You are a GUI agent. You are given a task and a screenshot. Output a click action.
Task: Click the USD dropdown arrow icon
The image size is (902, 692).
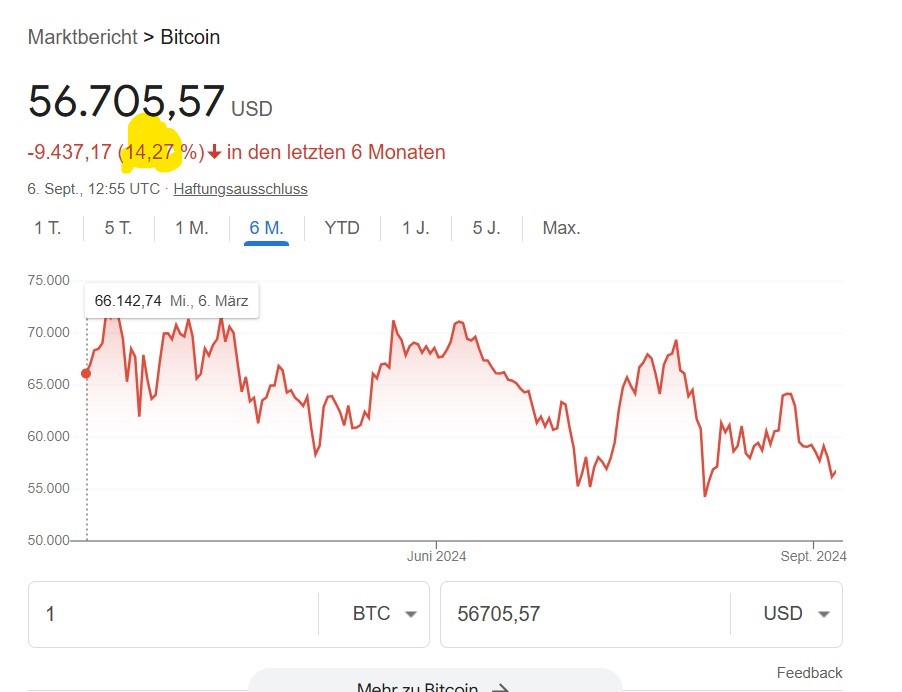pyautogui.click(x=824, y=614)
